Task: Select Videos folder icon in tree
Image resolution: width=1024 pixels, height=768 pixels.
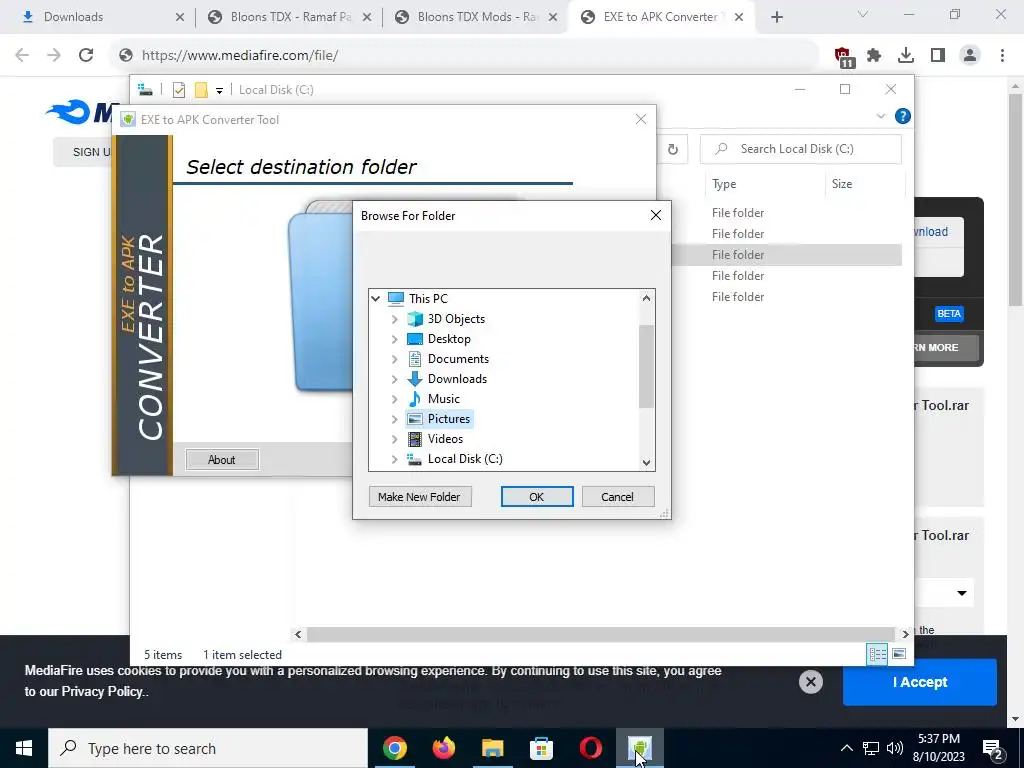Action: tap(415, 439)
